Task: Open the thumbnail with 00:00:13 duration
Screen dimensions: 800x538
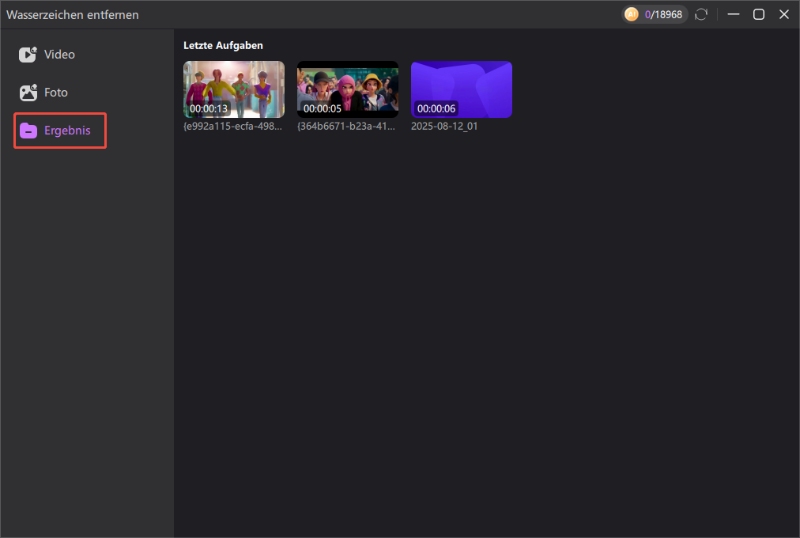Action: pos(234,89)
